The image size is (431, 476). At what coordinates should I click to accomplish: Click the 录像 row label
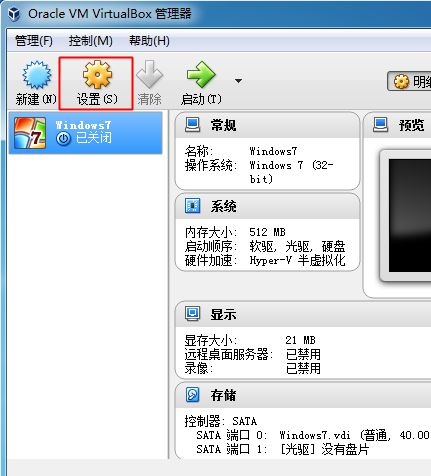(199, 368)
